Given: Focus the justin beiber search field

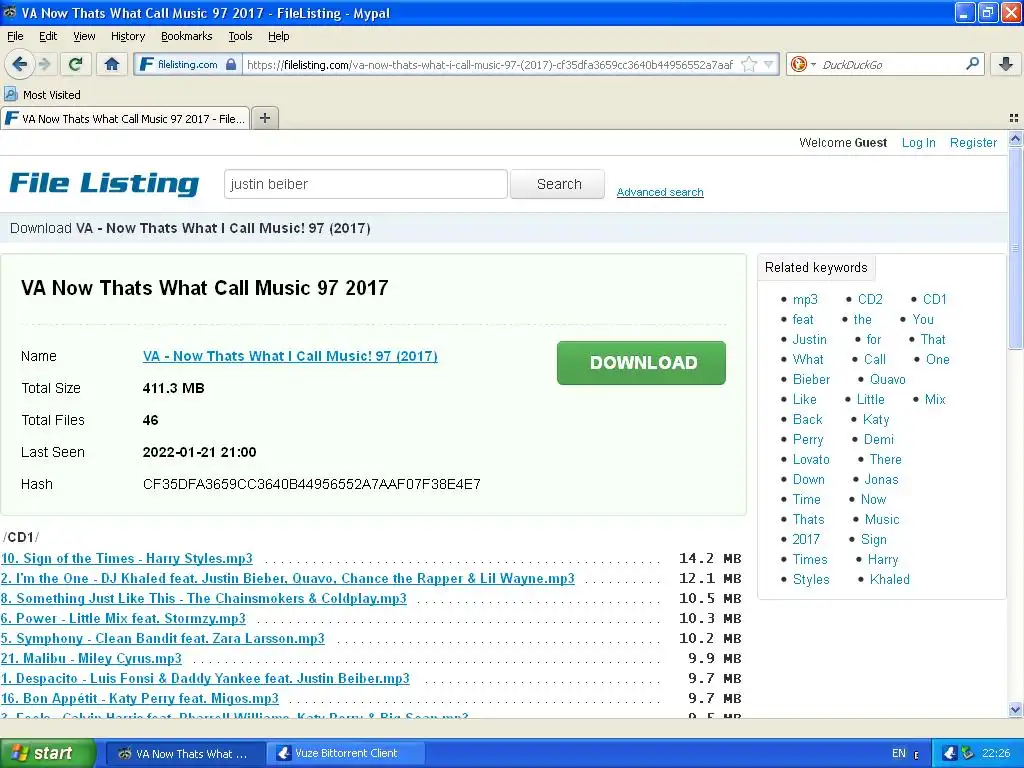Looking at the screenshot, I should [366, 184].
